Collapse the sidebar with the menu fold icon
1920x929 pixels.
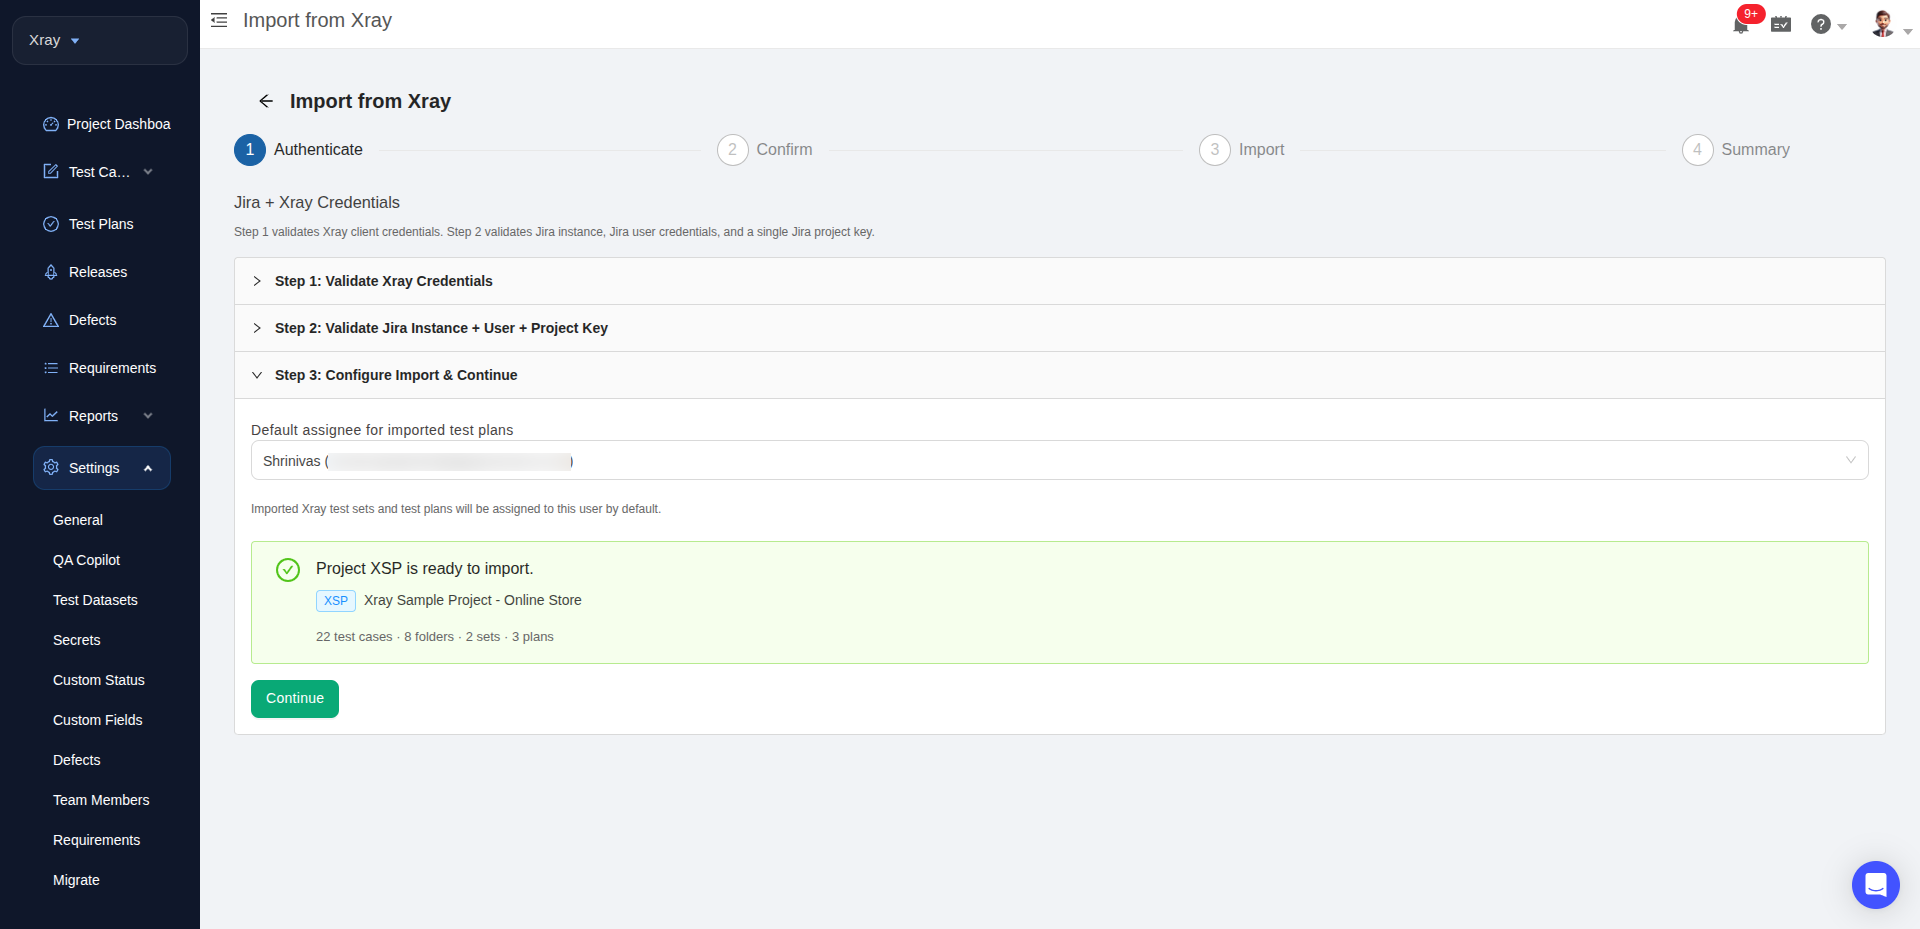219,20
